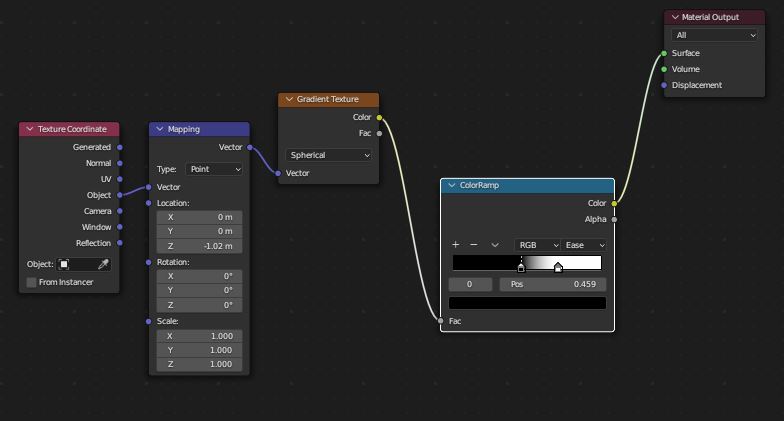The height and width of the screenshot is (421, 784).
Task: Remove the active ColorRamp color stop
Action: click(x=474, y=245)
